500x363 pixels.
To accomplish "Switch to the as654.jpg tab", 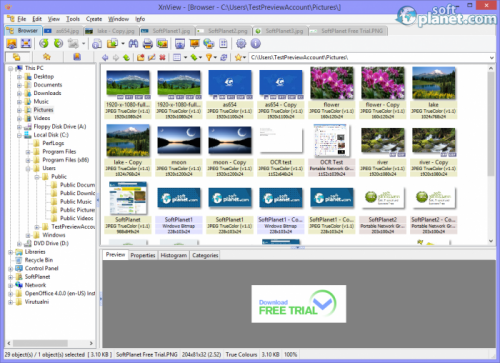I will (x=62, y=31).
